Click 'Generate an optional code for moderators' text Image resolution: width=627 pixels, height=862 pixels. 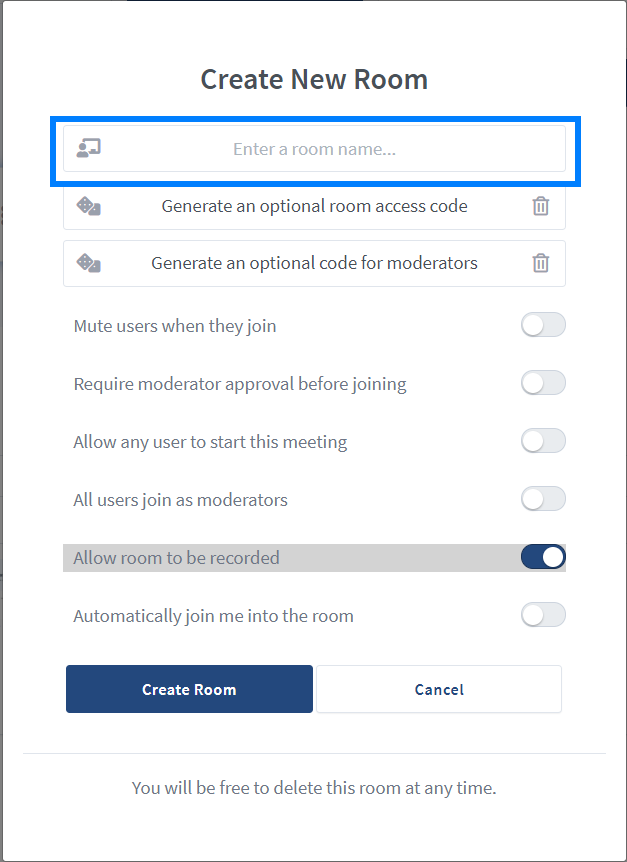pyautogui.click(x=314, y=264)
